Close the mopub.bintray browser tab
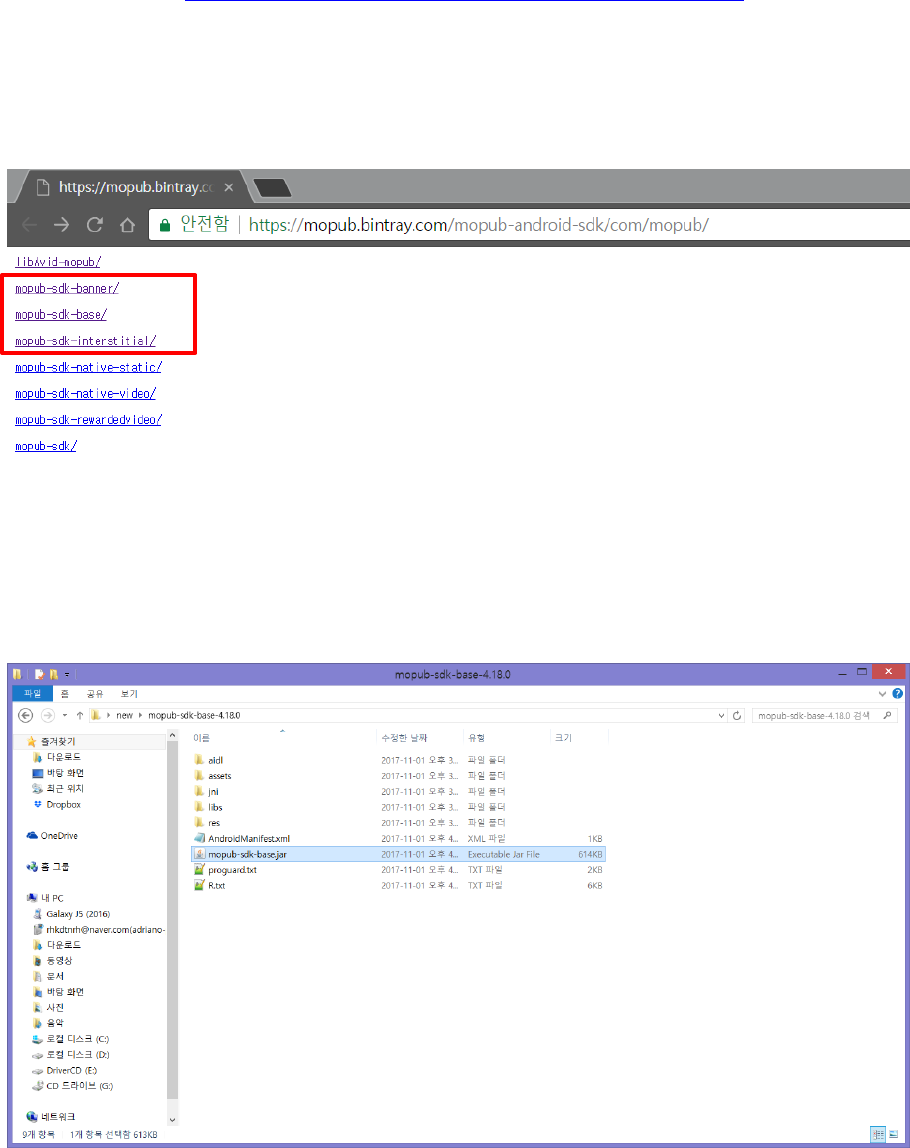The height and width of the screenshot is (1148, 910). [228, 187]
